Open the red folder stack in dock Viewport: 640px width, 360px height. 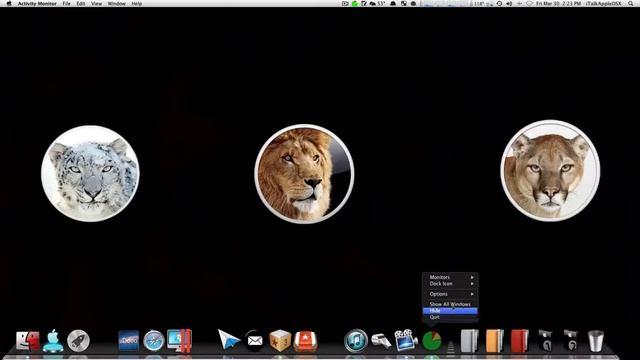point(520,341)
